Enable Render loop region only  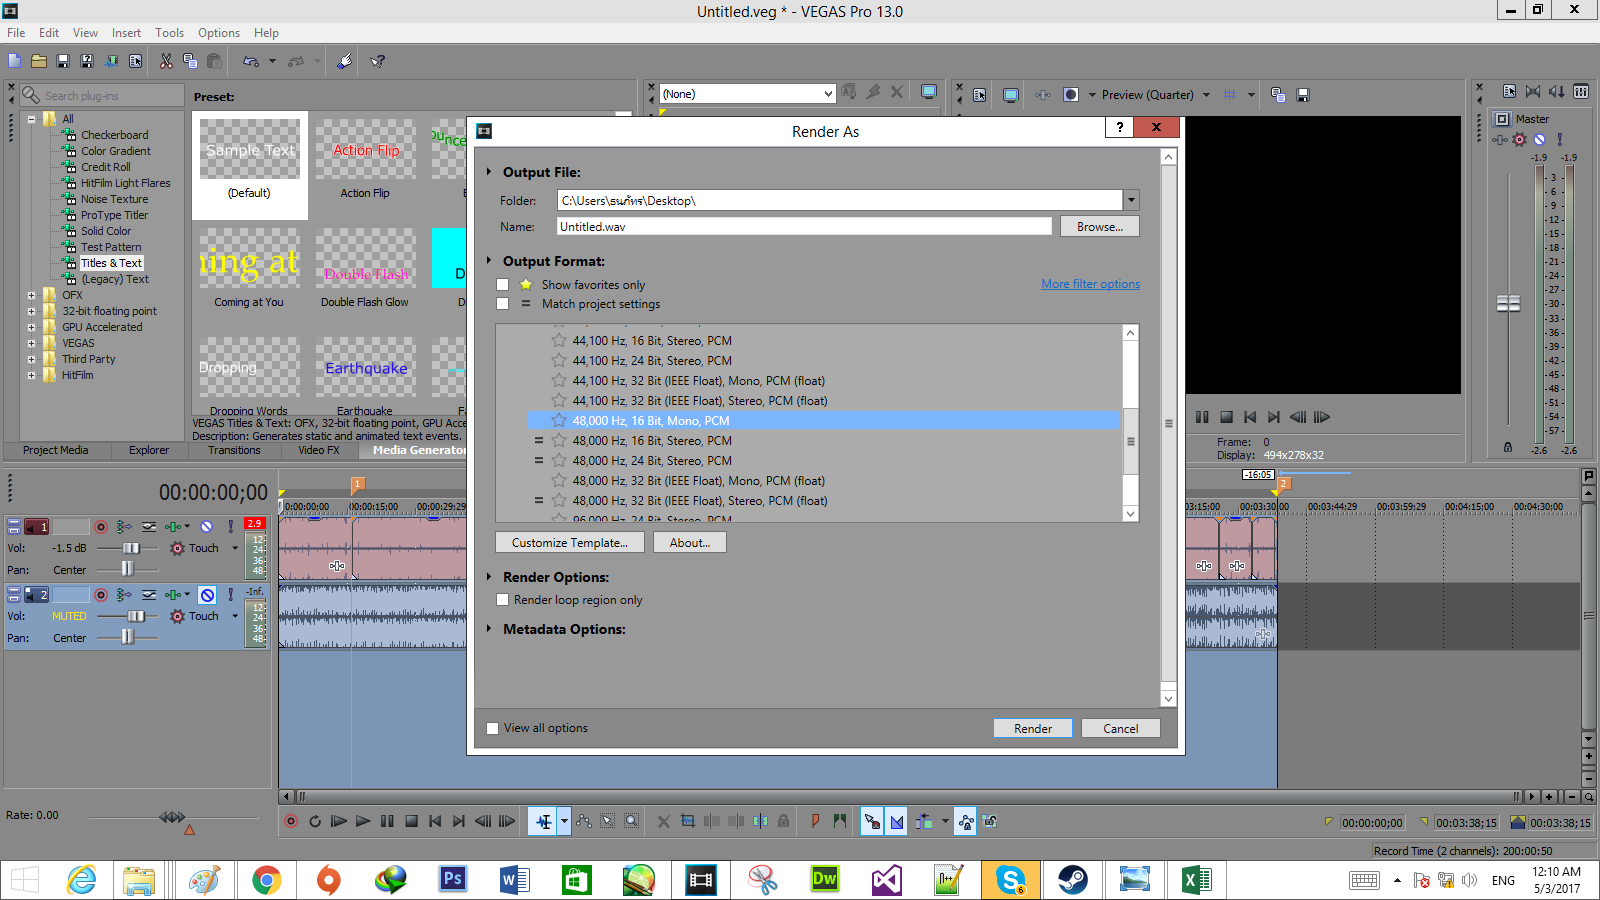point(502,600)
